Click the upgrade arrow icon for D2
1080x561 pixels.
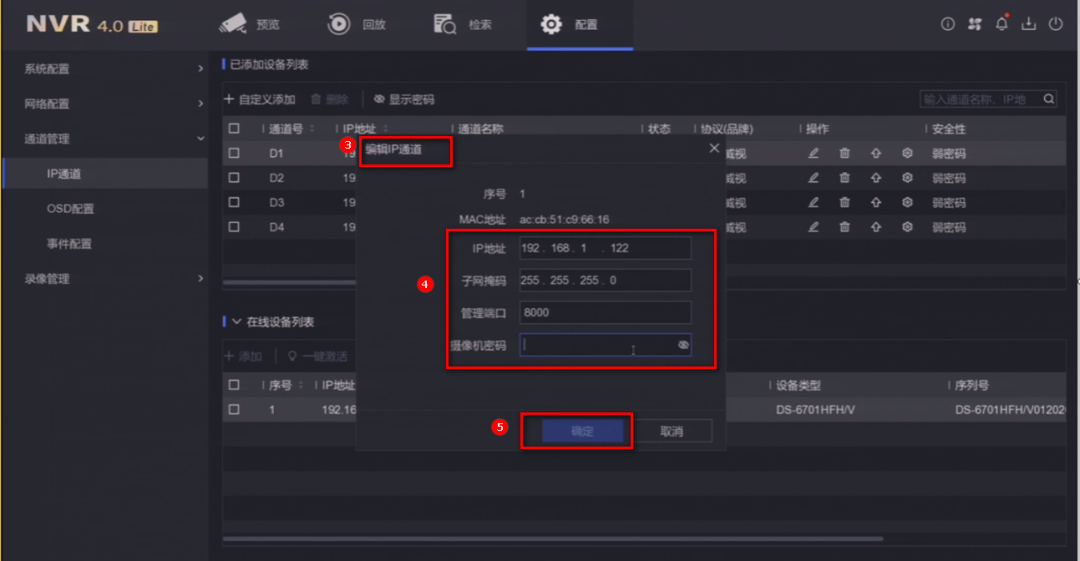click(875, 178)
